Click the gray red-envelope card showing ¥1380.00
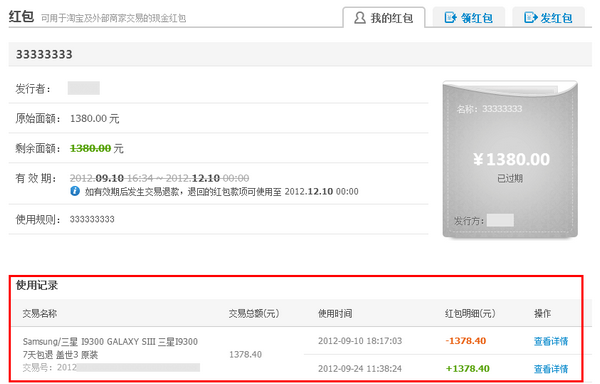This screenshot has width=600, height=384. [510, 159]
